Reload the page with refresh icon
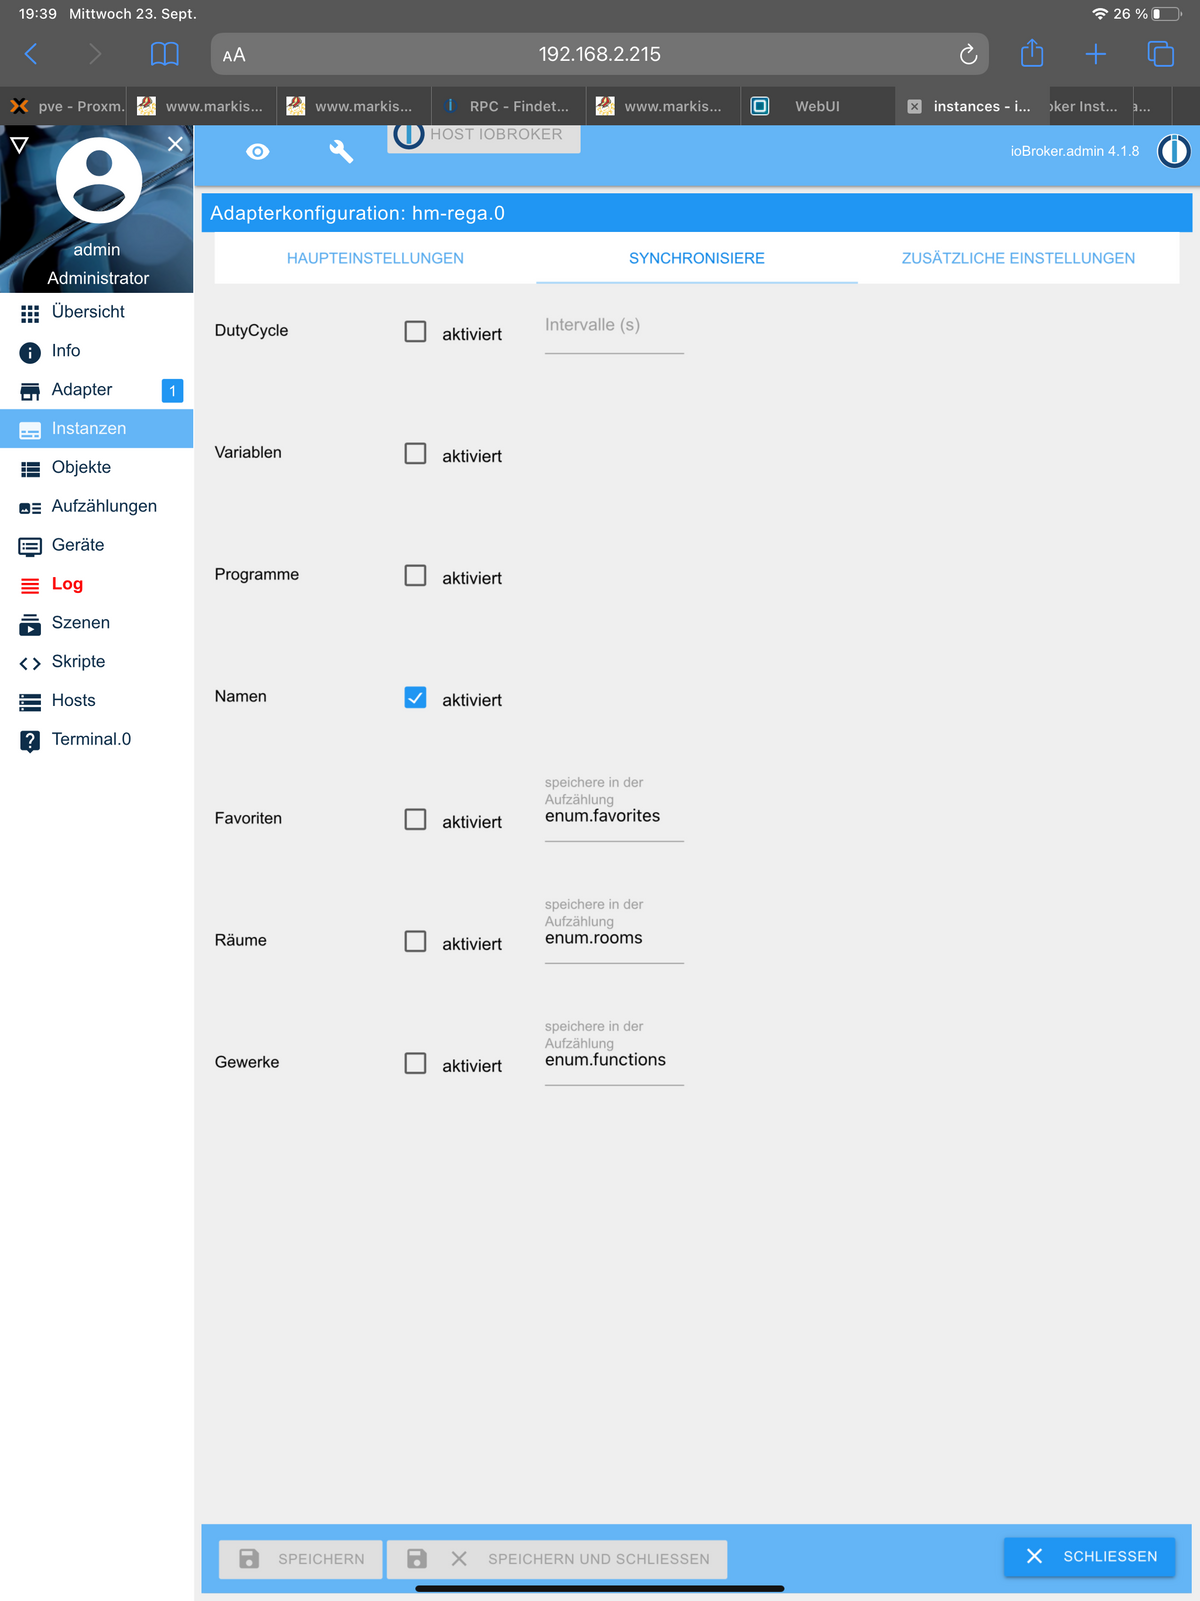1200x1601 pixels. (x=968, y=54)
